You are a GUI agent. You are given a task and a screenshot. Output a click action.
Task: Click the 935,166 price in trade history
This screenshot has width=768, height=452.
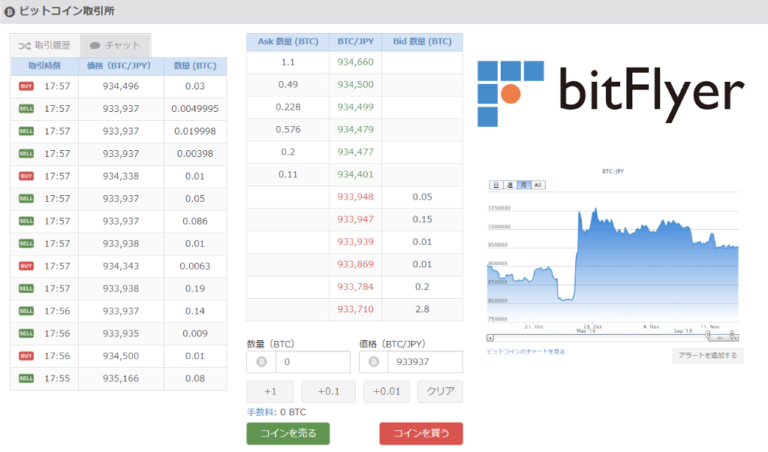[x=120, y=379]
